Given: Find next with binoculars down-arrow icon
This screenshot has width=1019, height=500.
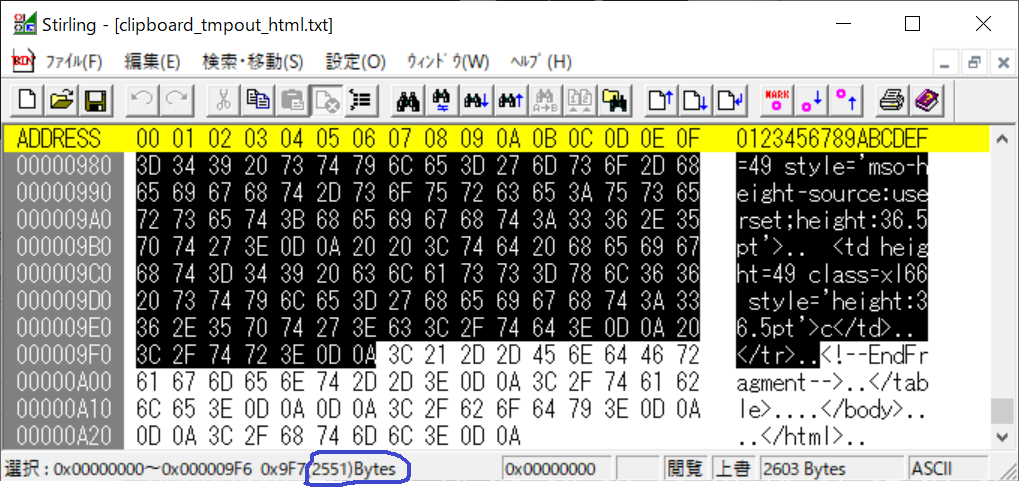Looking at the screenshot, I should pyautogui.click(x=476, y=100).
